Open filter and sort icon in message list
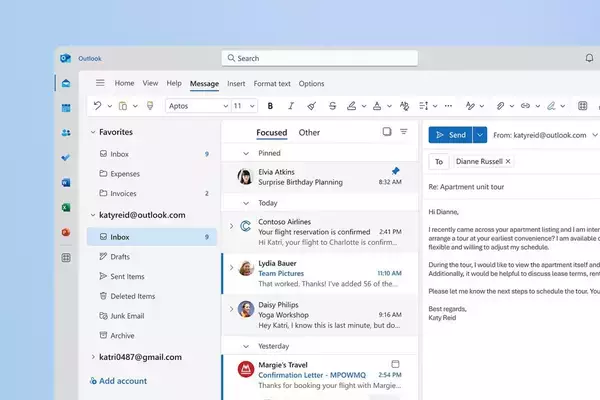Screen dimensions: 600x400 404,132
